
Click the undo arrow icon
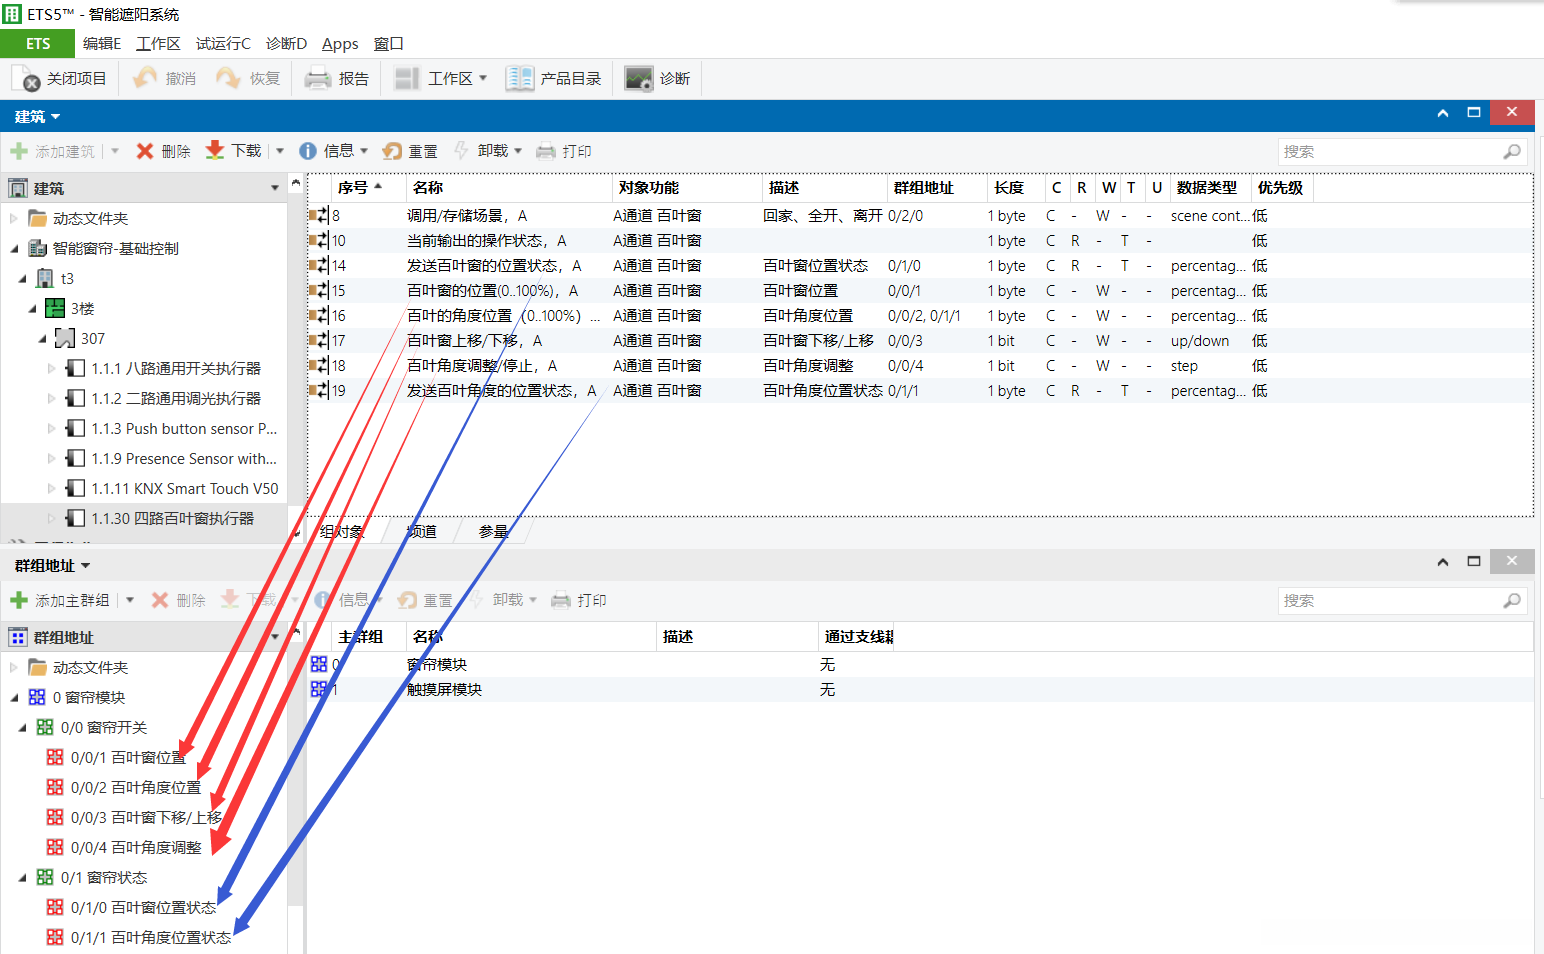click(x=146, y=78)
